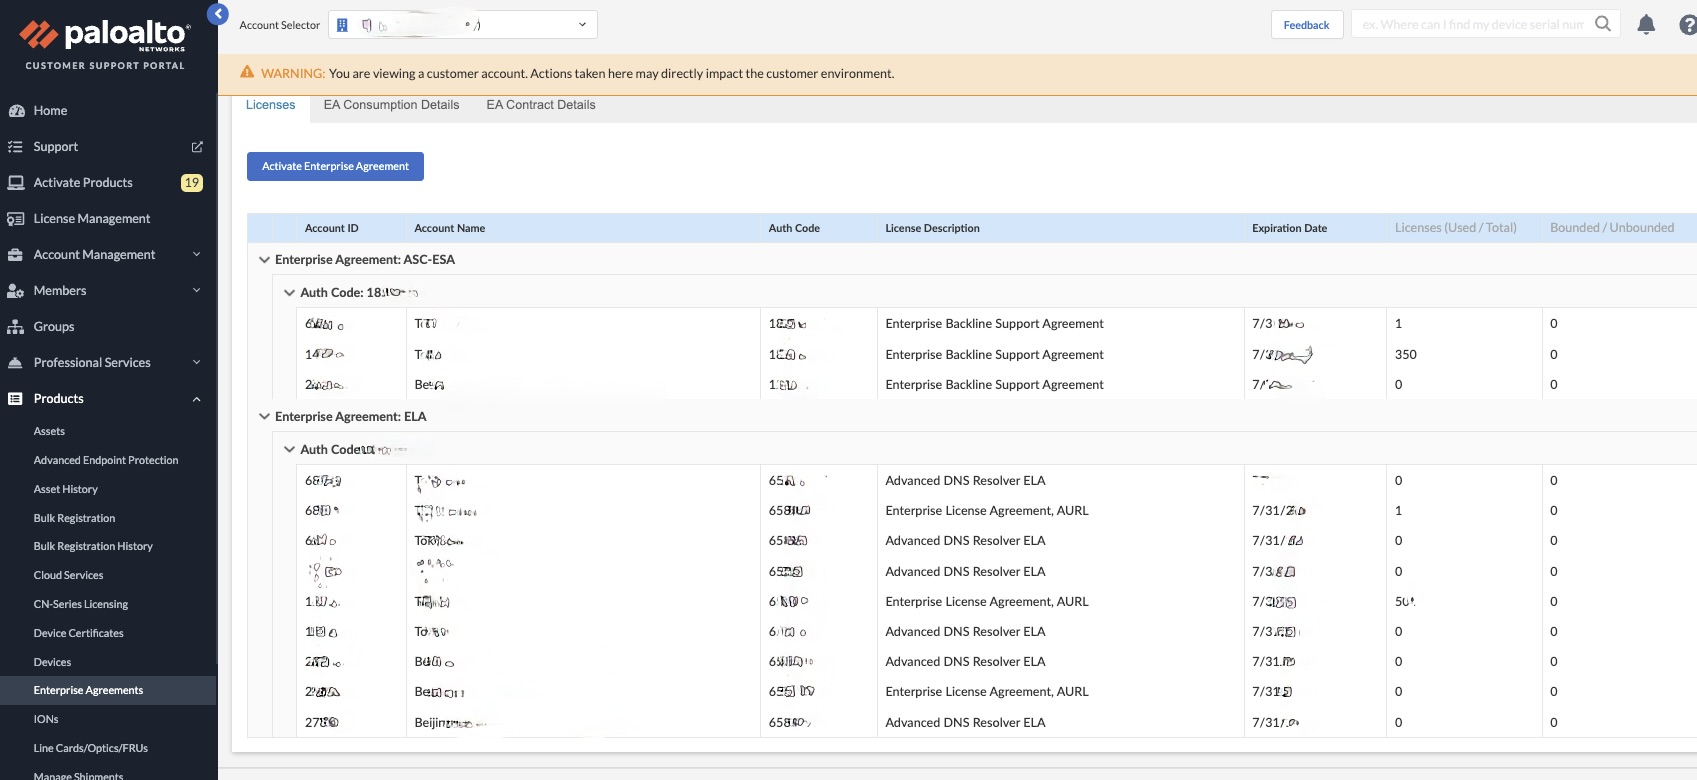Viewport: 1697px width, 780px height.
Task: Click the License Management icon
Action: pos(16,219)
